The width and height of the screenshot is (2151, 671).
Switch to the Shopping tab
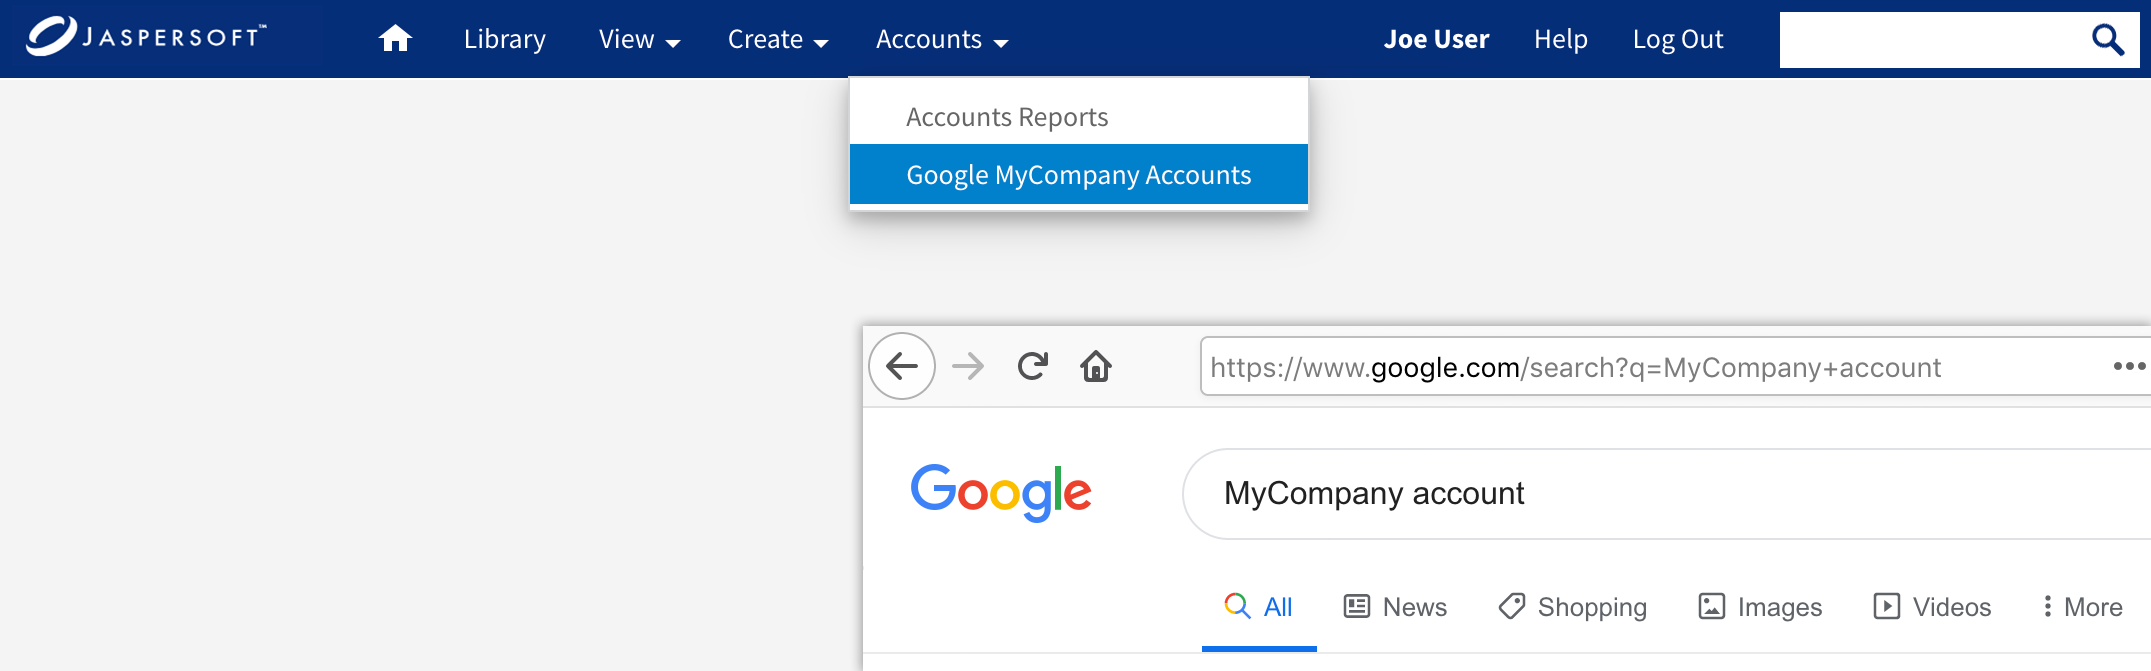tap(1572, 607)
